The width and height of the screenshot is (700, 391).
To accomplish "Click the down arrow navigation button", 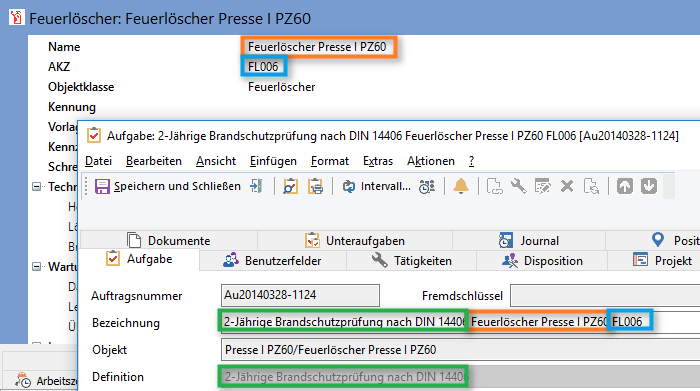I will click(649, 186).
